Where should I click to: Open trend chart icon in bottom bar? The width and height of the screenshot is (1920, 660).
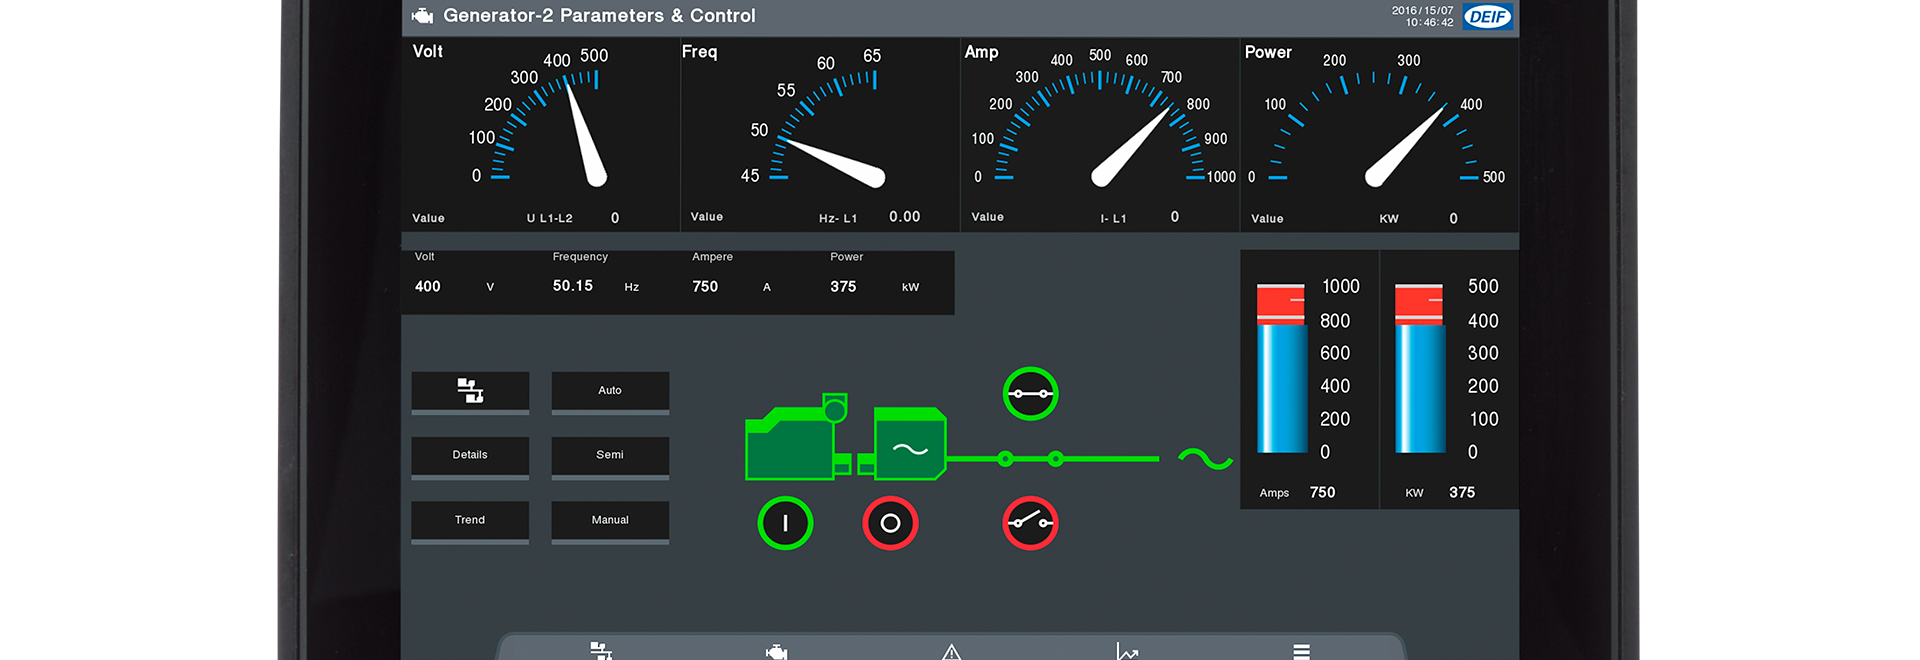(x=1127, y=652)
